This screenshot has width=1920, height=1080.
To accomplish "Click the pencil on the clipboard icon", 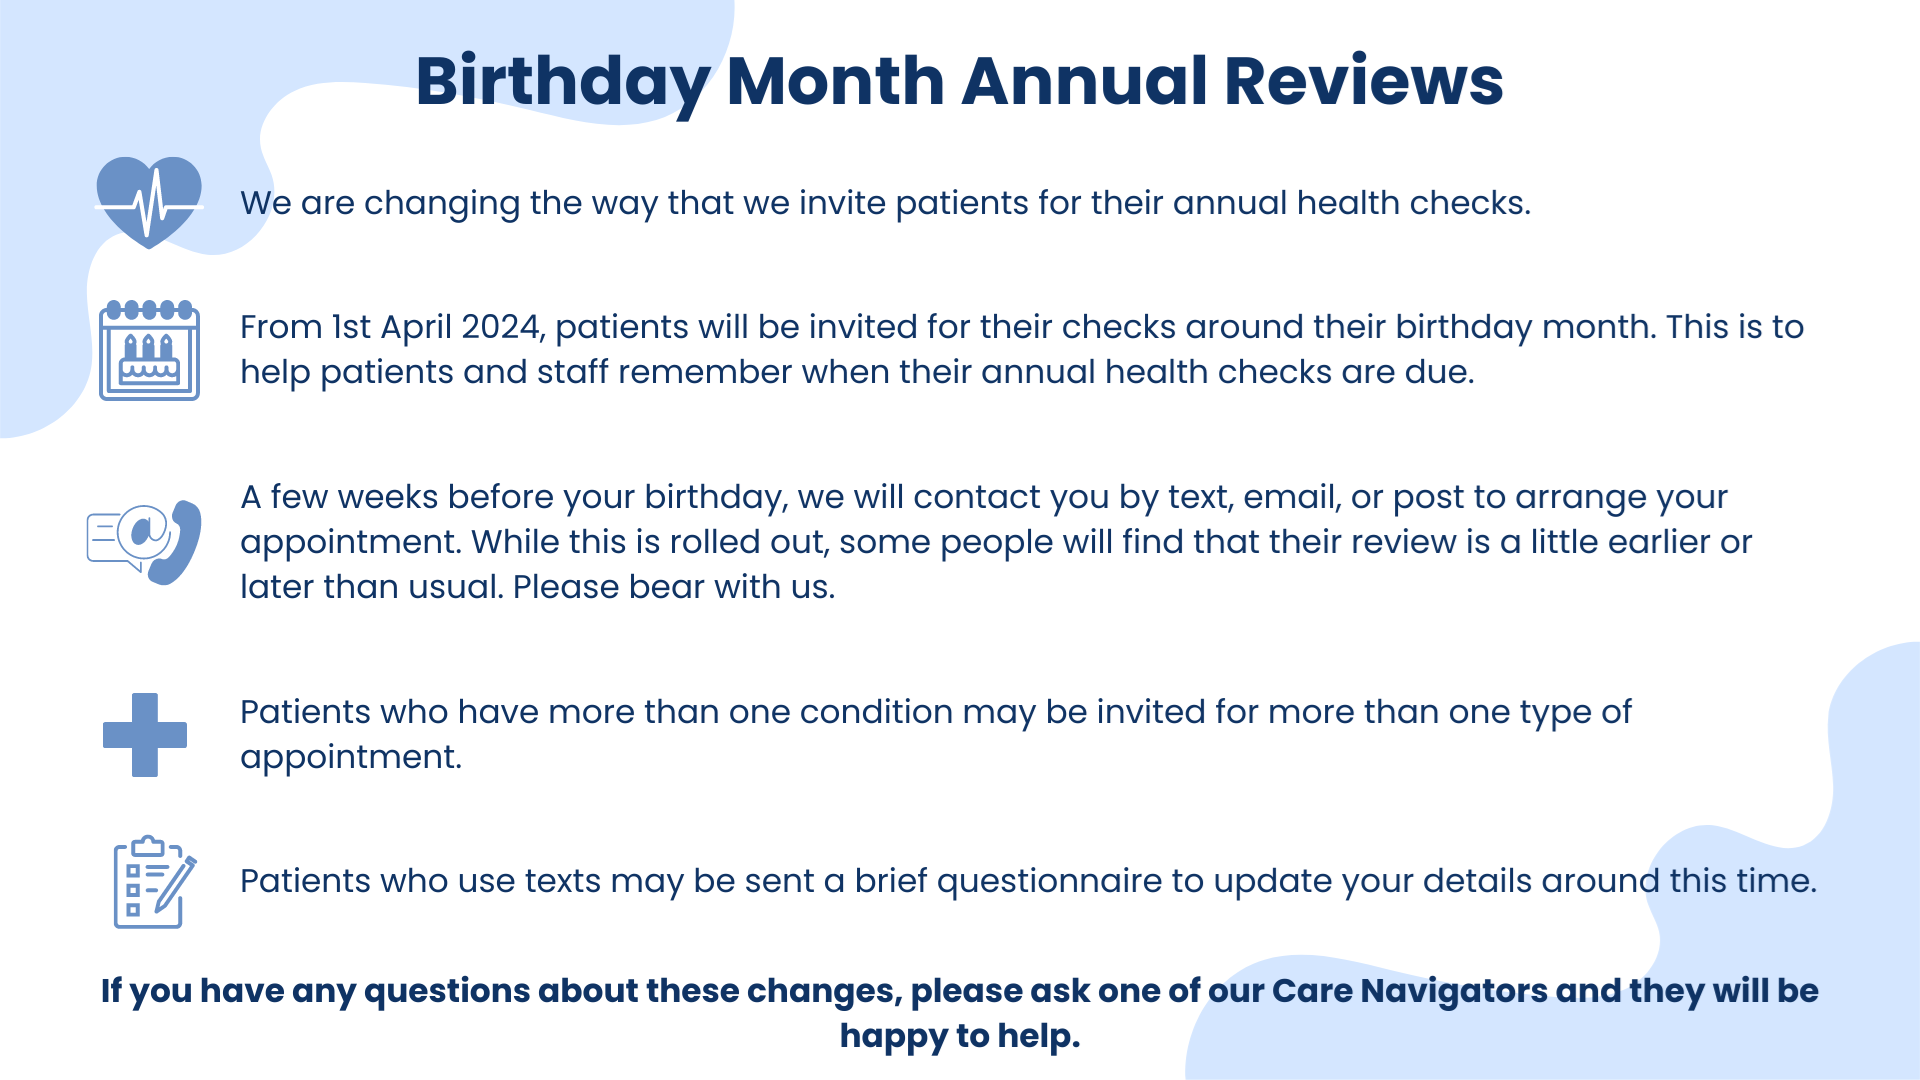I will (x=177, y=883).
